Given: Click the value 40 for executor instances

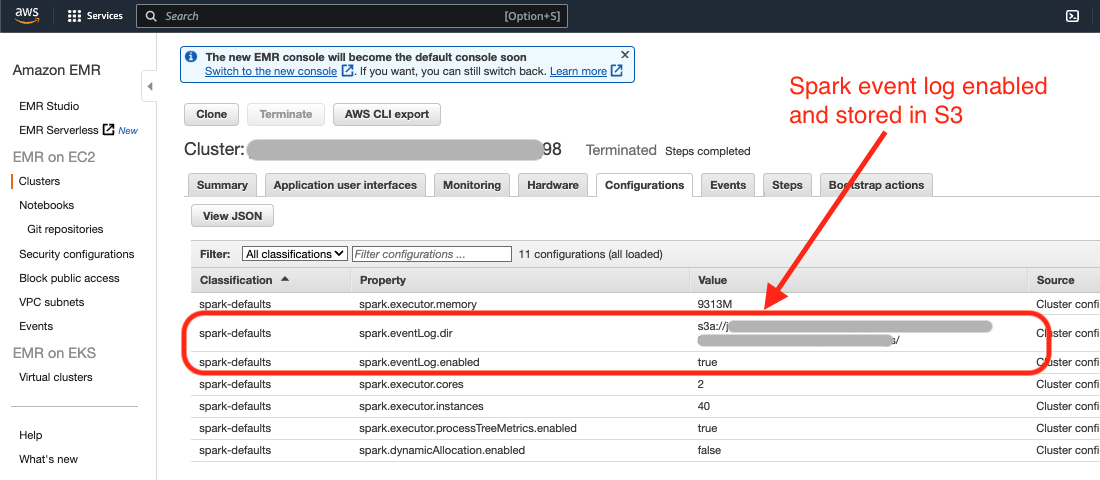Looking at the screenshot, I should 704,406.
